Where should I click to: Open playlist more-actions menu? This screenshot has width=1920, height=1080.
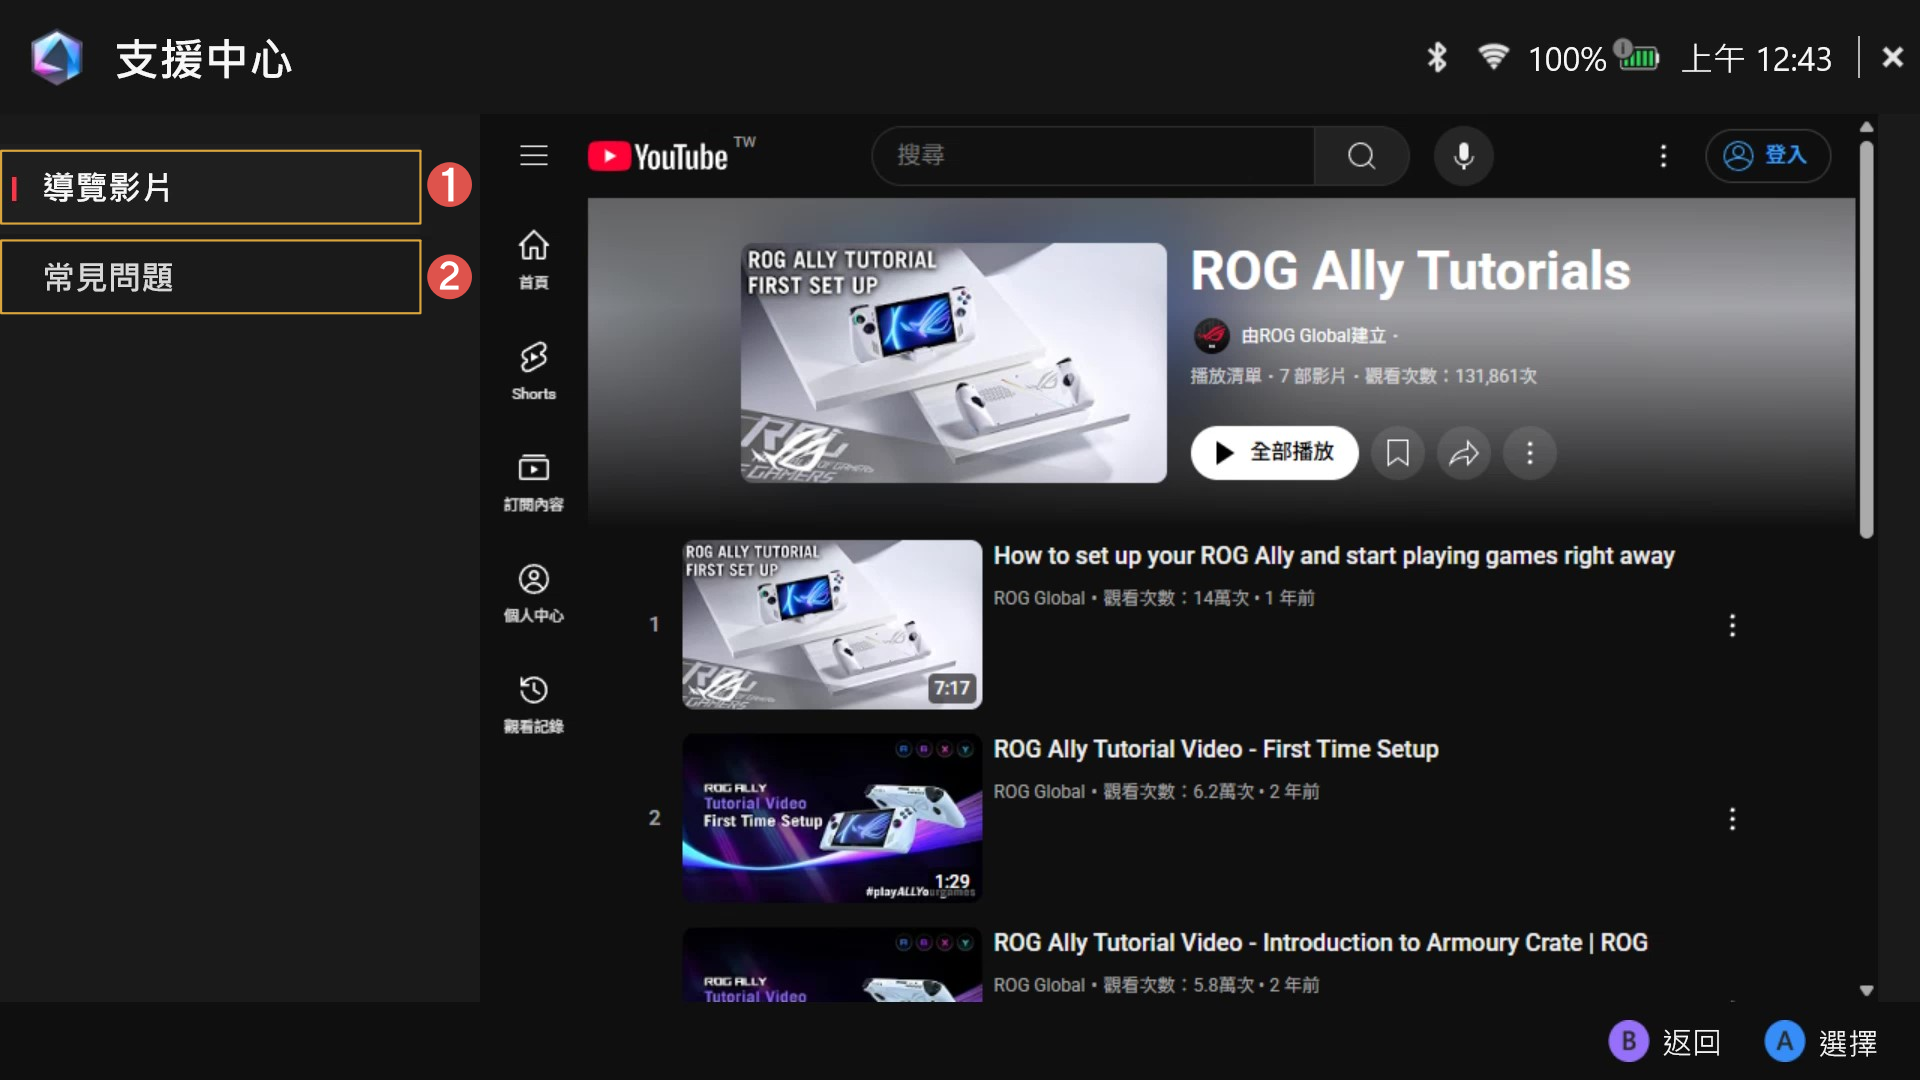point(1529,453)
